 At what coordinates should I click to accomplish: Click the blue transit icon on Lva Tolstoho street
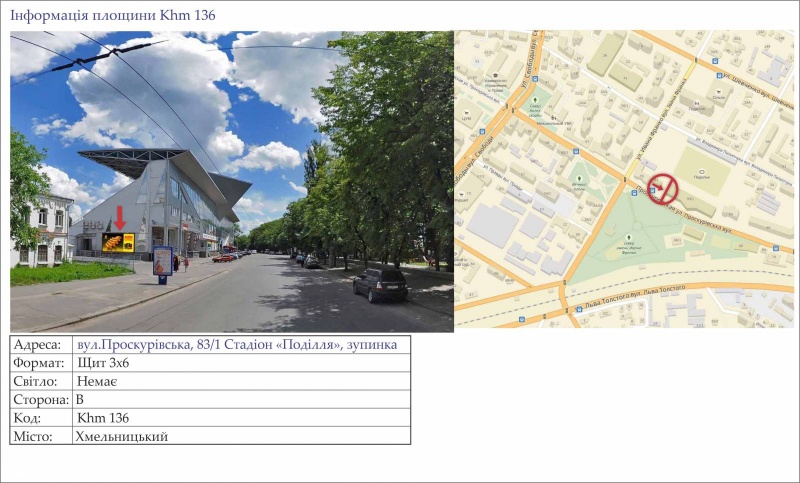[579, 309]
